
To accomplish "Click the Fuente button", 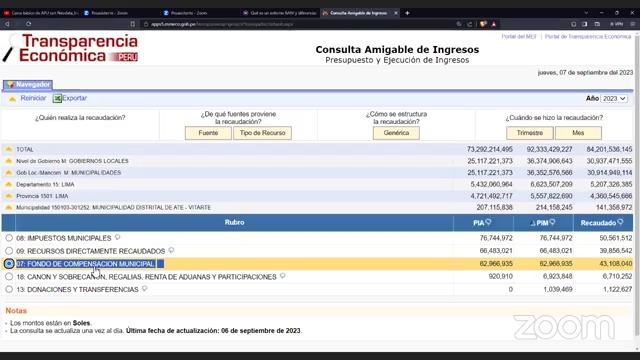I will click(208, 133).
